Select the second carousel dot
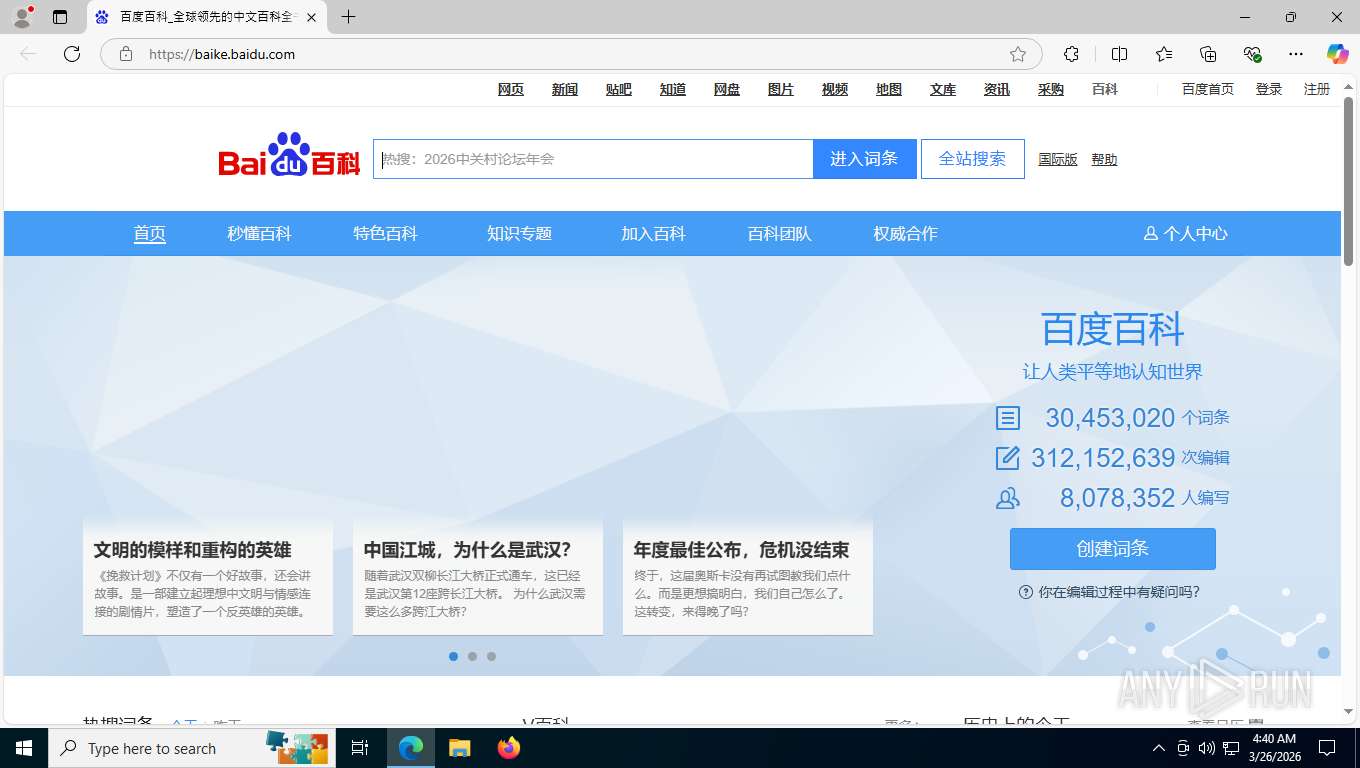Viewport: 1360px width, 768px height. [x=472, y=657]
